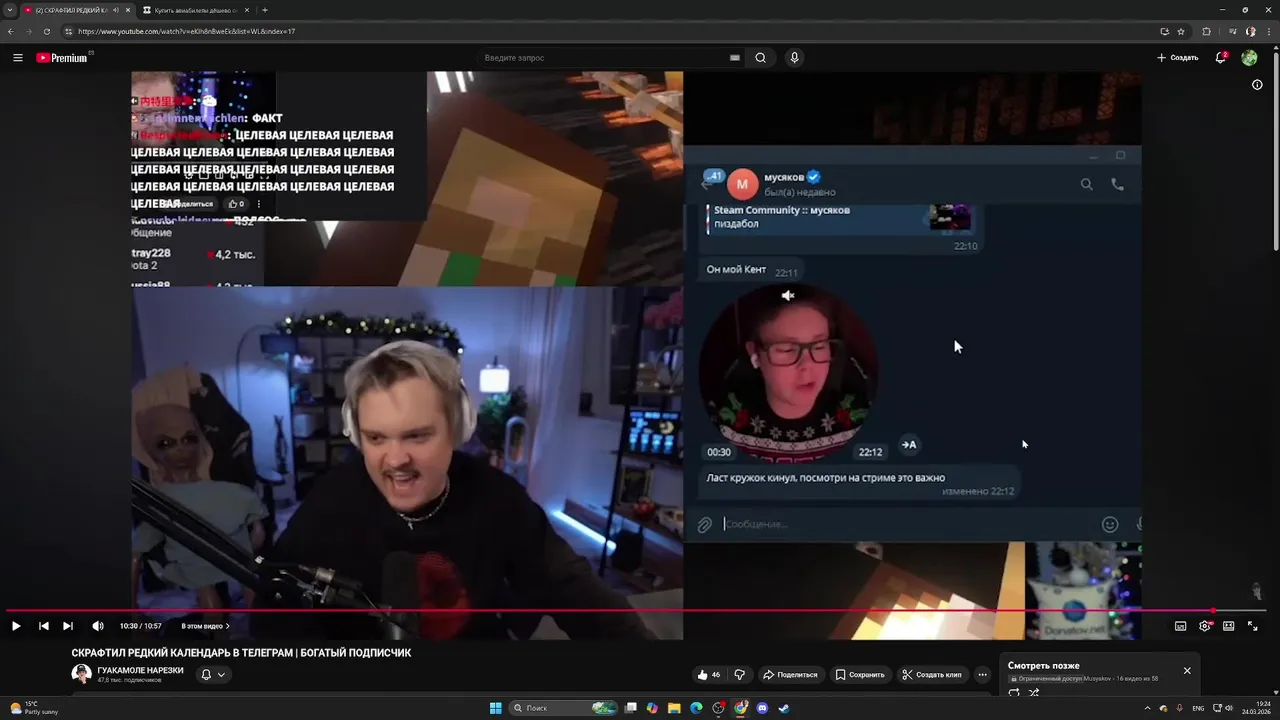The height and width of the screenshot is (720, 1280).
Task: Dislike this video
Action: (x=740, y=674)
